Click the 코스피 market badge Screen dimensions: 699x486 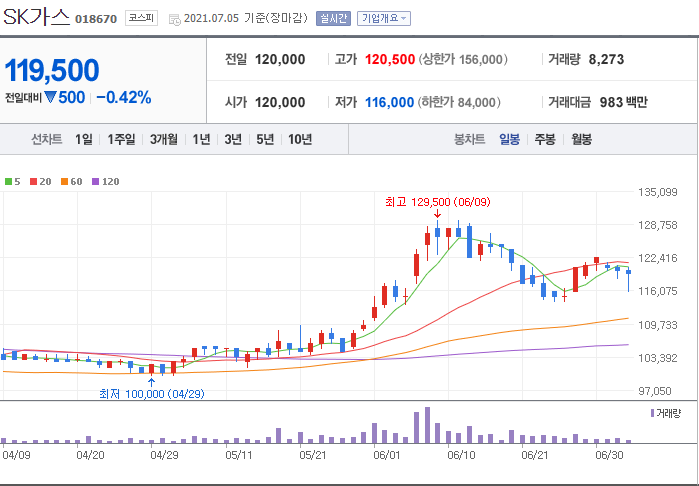[141, 18]
